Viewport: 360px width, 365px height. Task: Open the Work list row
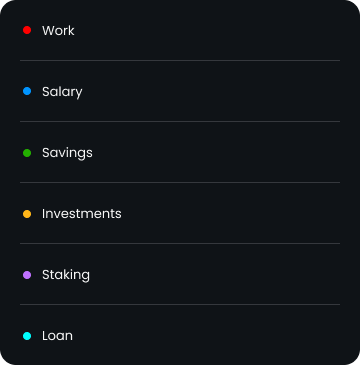(x=180, y=30)
